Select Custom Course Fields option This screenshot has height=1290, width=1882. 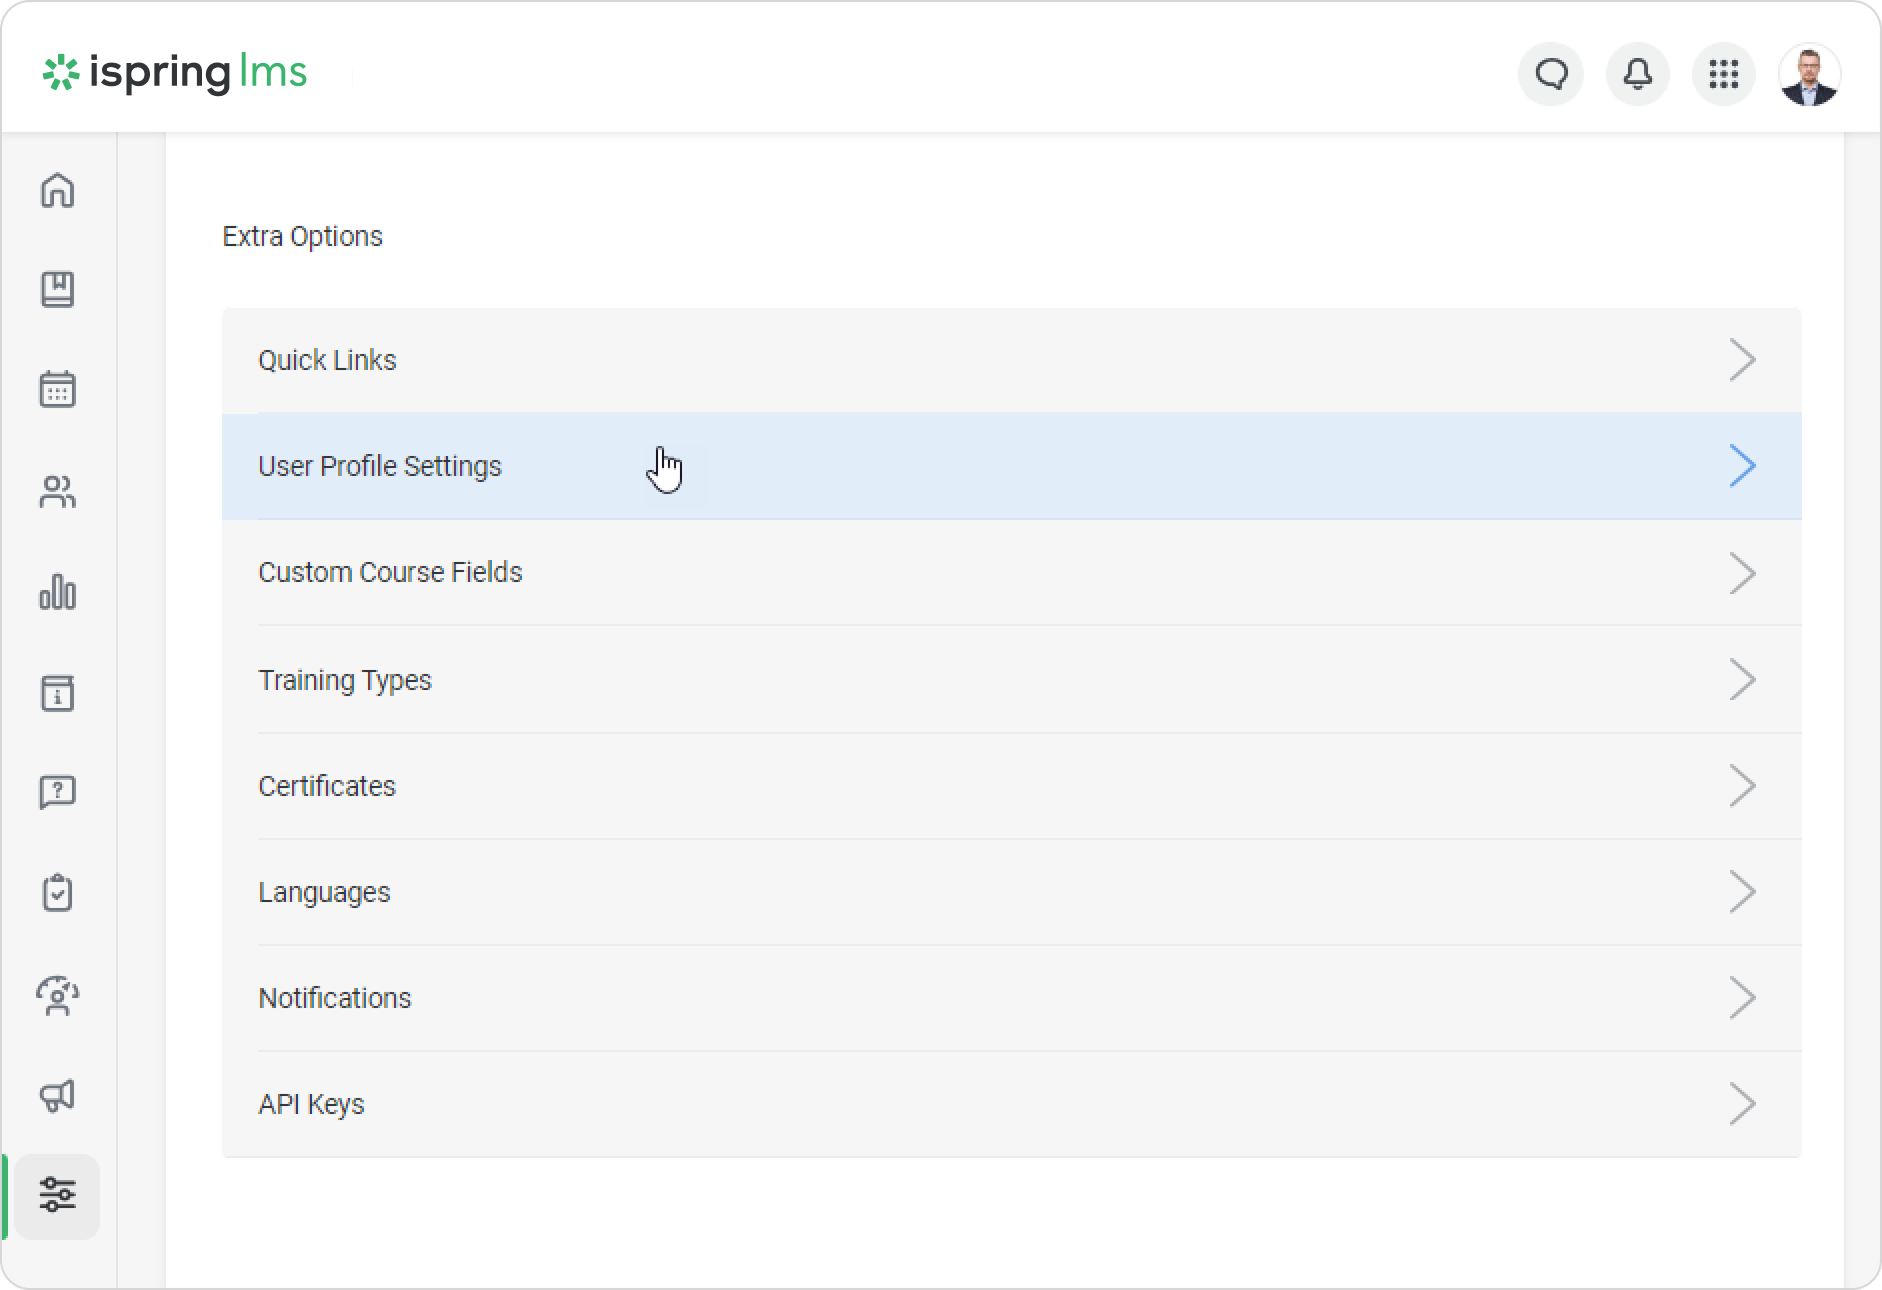pyautogui.click(x=390, y=572)
